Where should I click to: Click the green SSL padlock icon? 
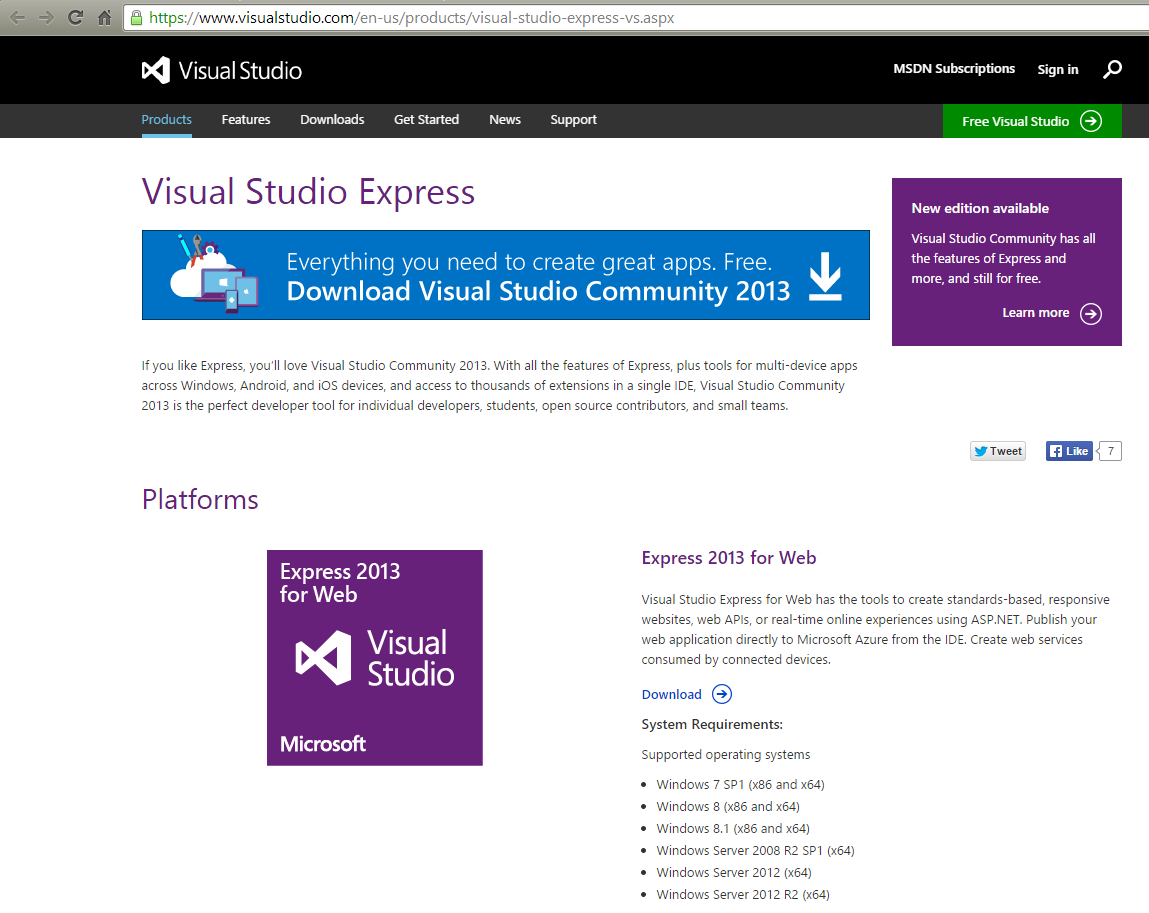pos(136,18)
